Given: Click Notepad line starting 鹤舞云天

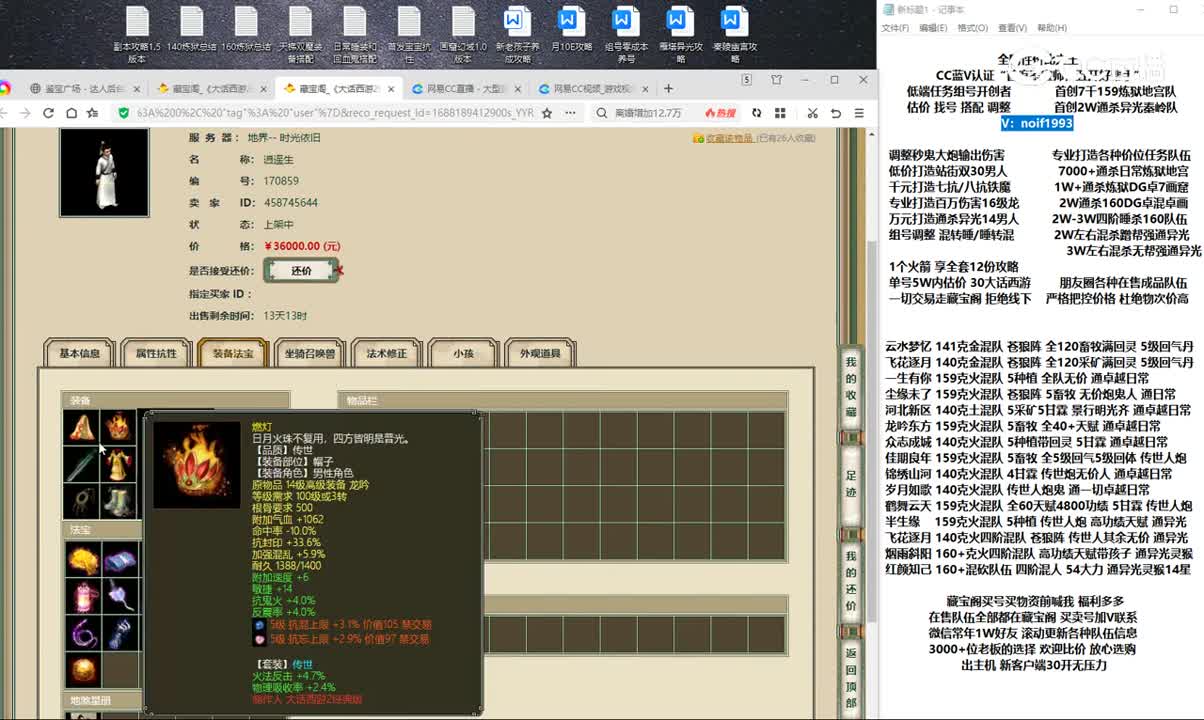Looking at the screenshot, I should pyautogui.click(x=1039, y=505).
